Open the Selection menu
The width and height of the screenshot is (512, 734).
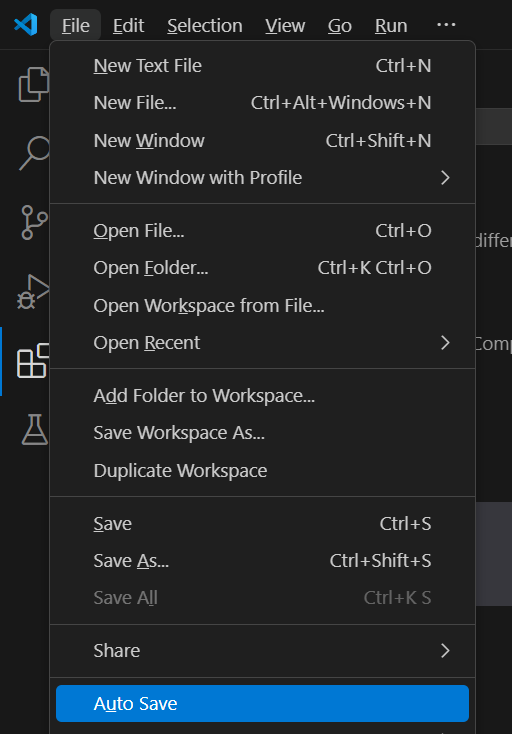click(205, 26)
